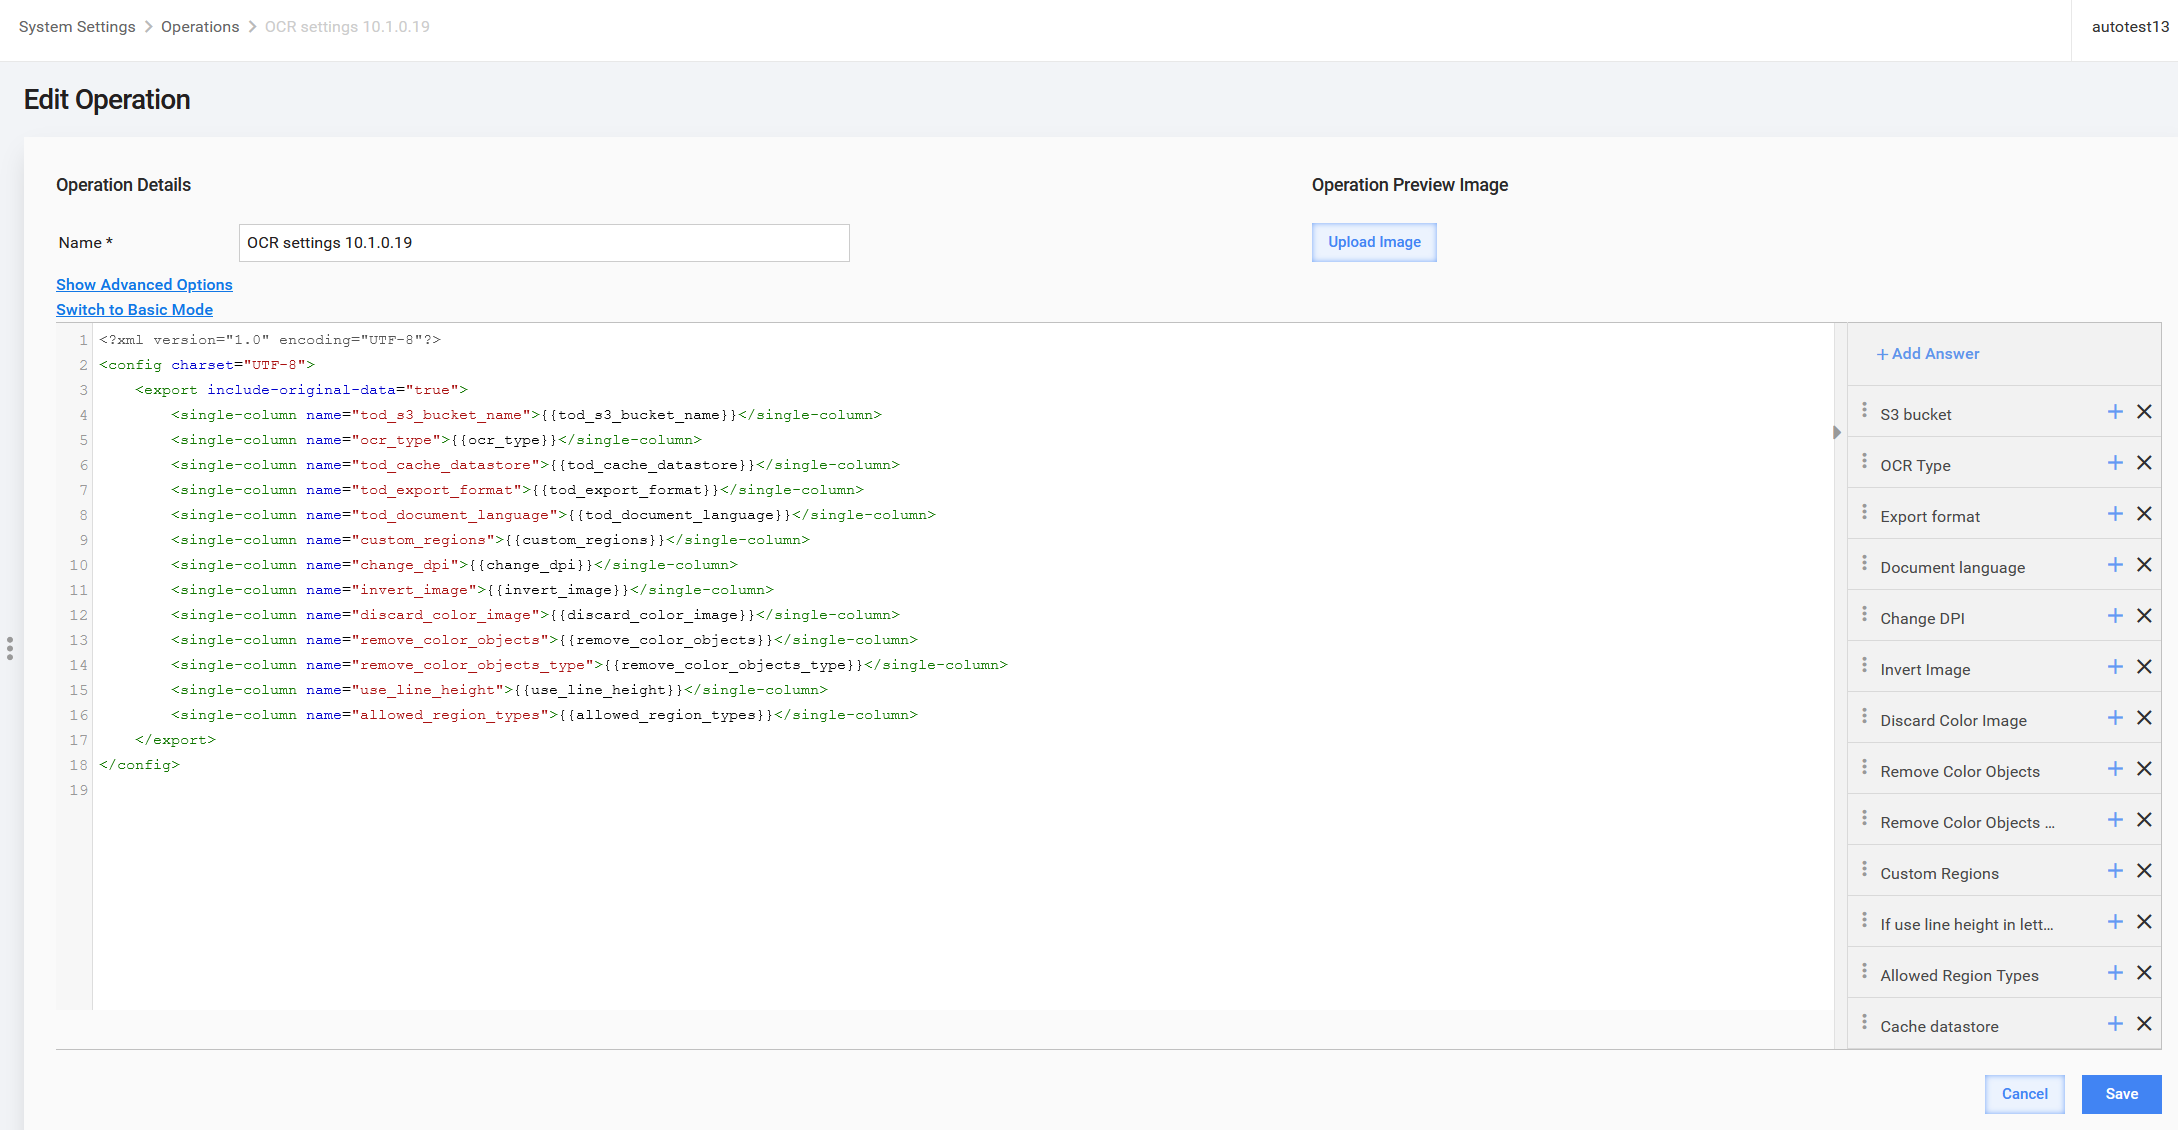
Task: Delete the Invert Image answer
Action: point(2144,667)
